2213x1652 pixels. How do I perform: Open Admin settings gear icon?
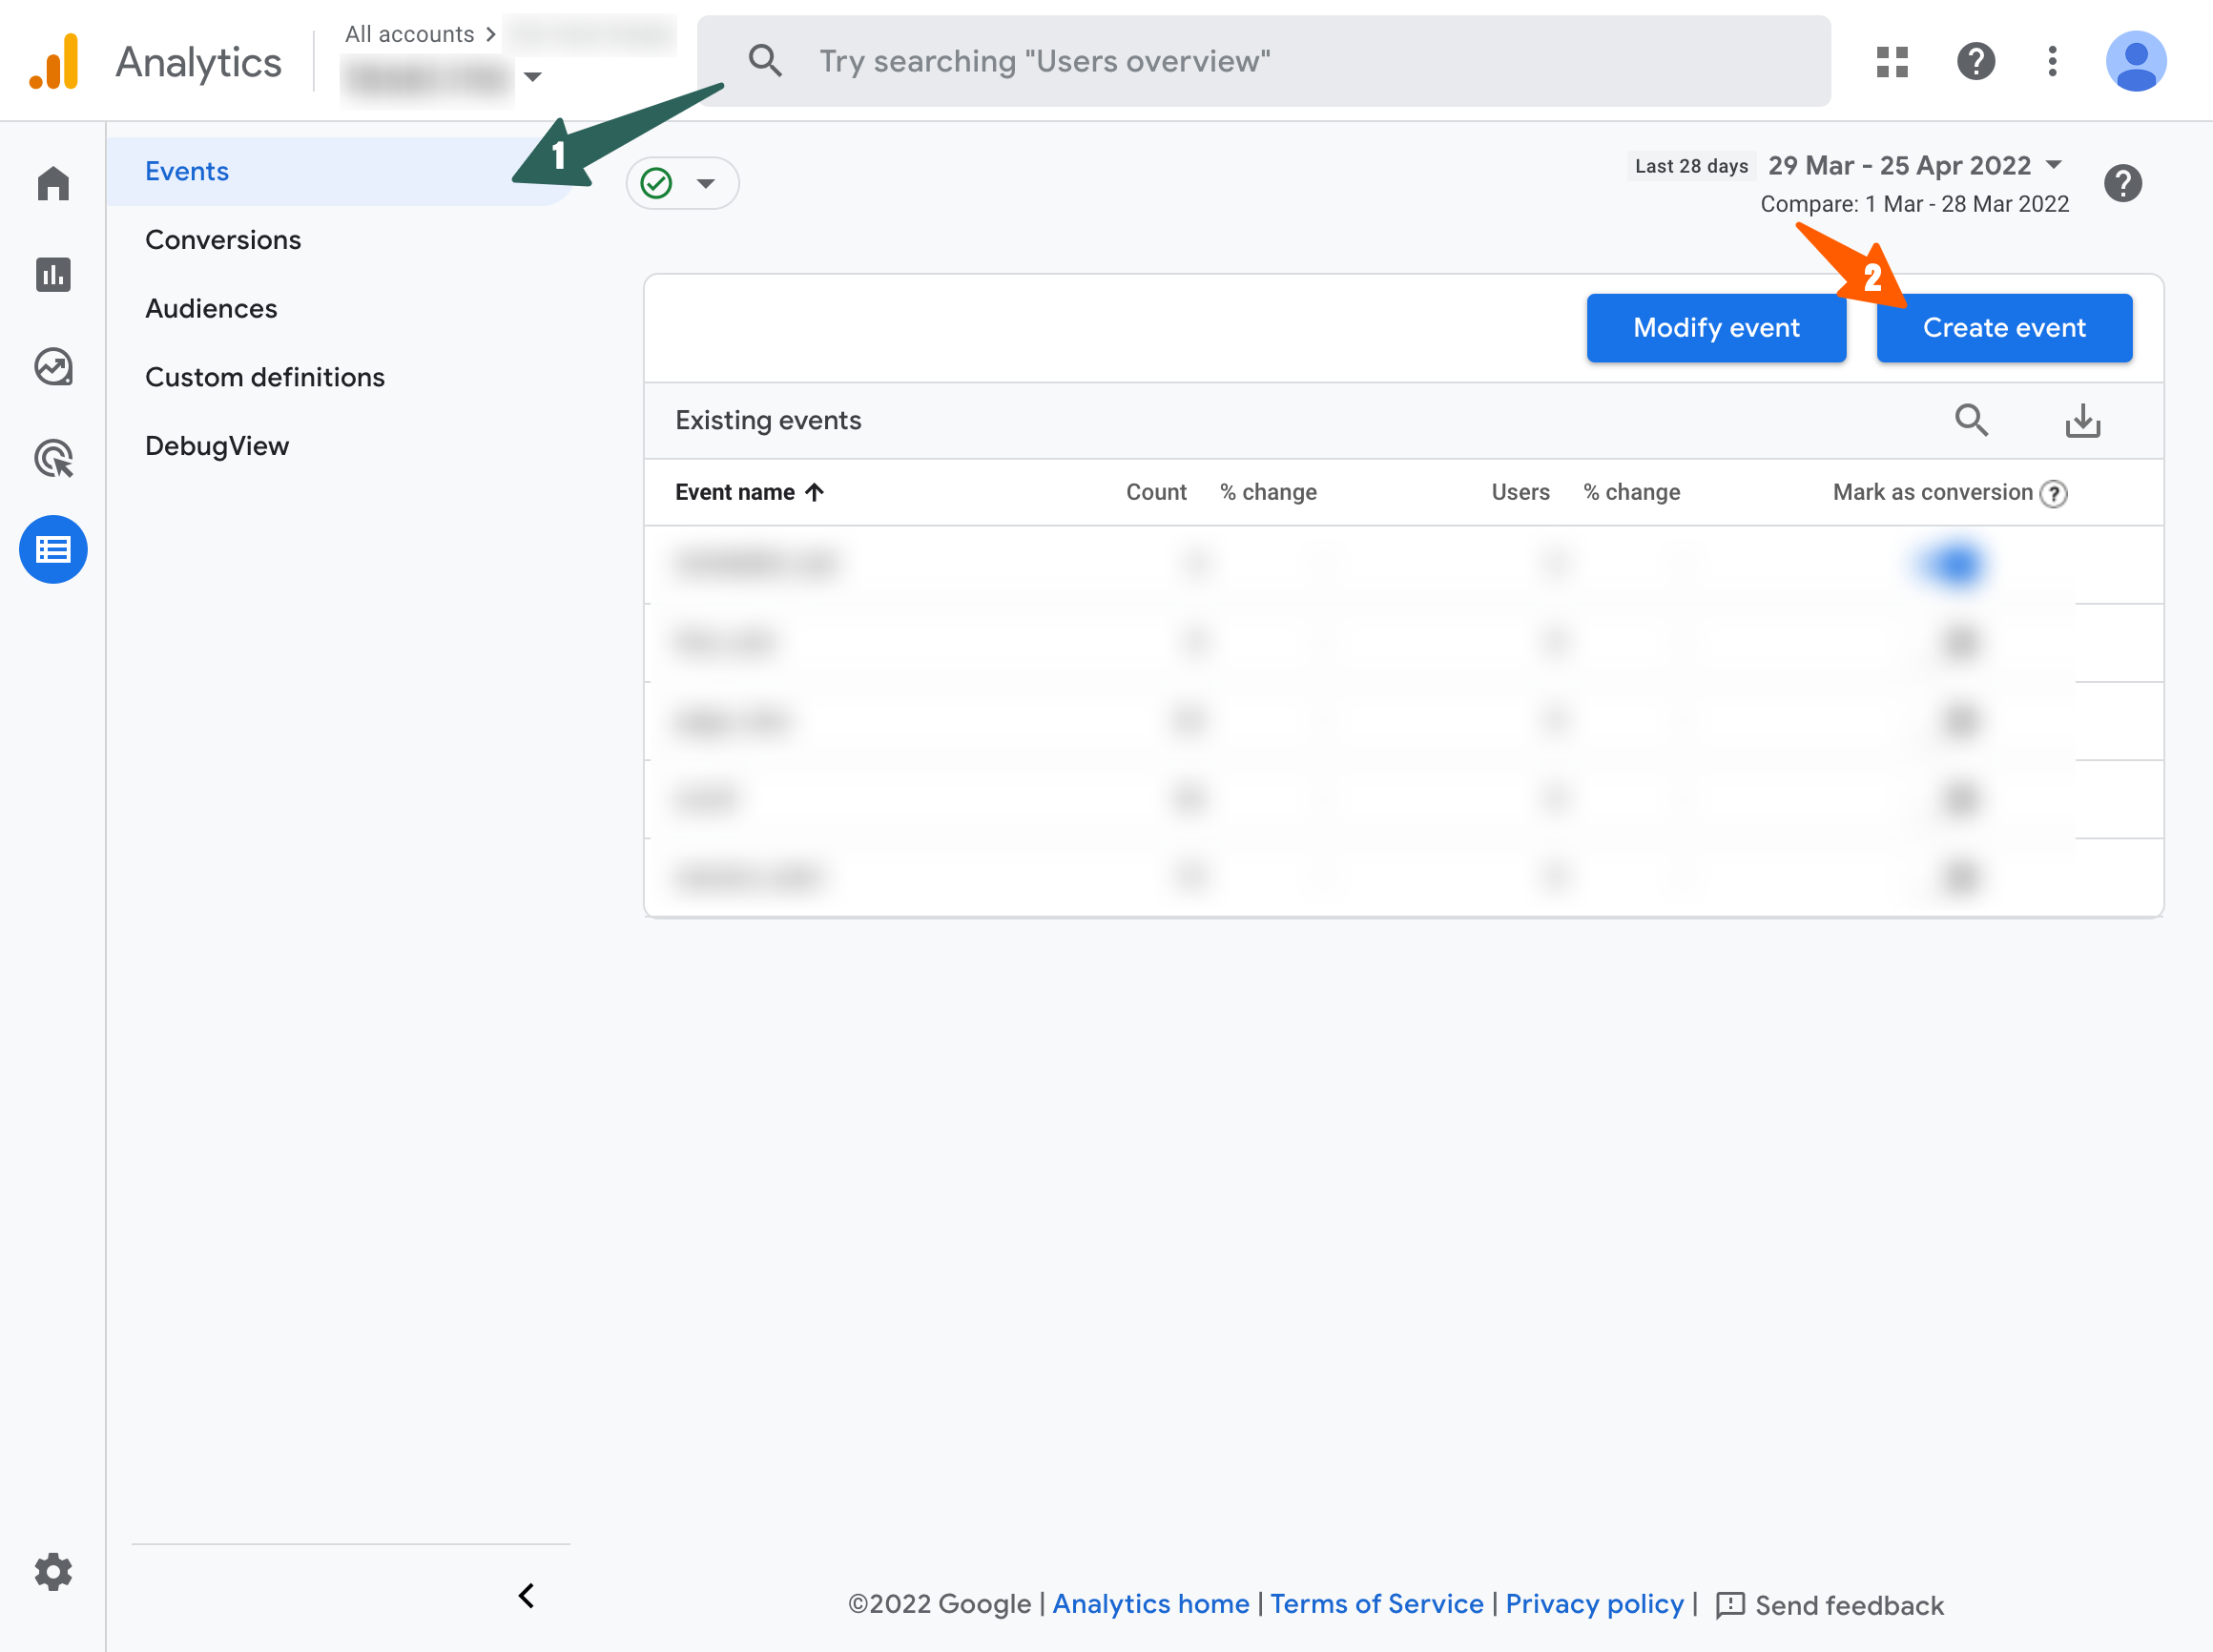point(53,1572)
